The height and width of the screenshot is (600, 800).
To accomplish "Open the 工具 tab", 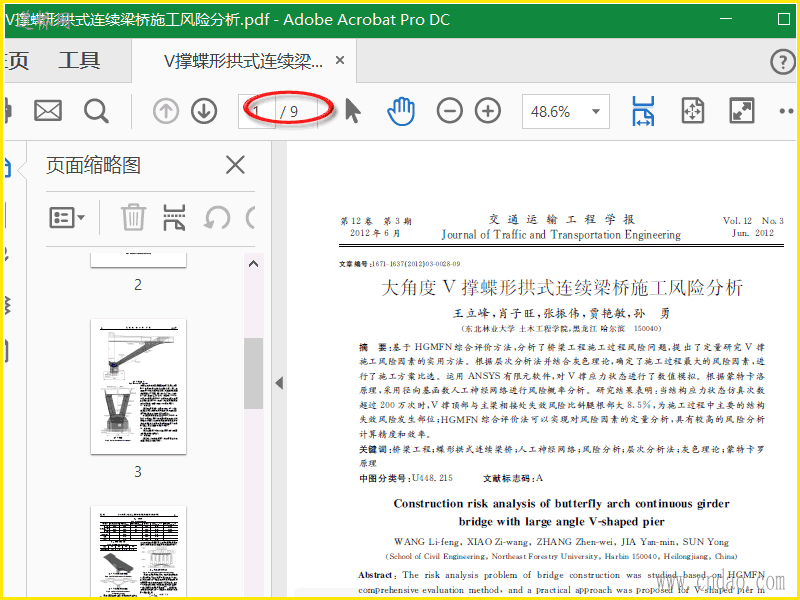I will point(79,61).
